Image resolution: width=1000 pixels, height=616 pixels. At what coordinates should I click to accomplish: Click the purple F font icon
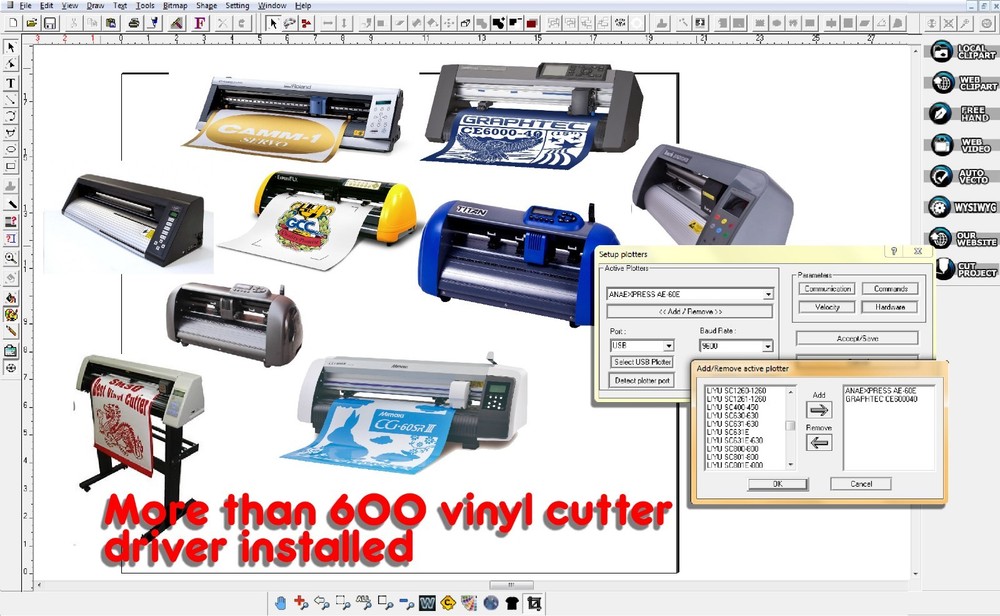(x=200, y=24)
